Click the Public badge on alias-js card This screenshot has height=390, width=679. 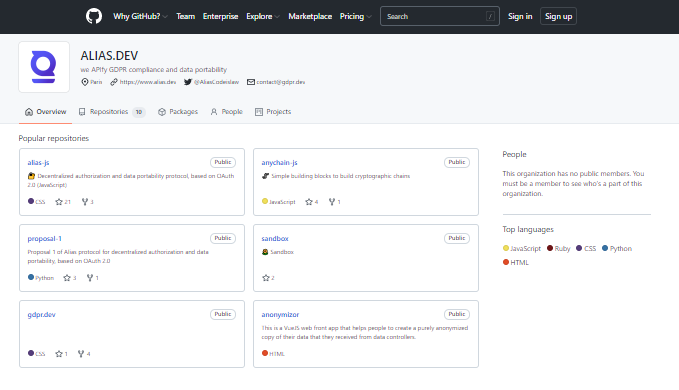[x=223, y=162]
